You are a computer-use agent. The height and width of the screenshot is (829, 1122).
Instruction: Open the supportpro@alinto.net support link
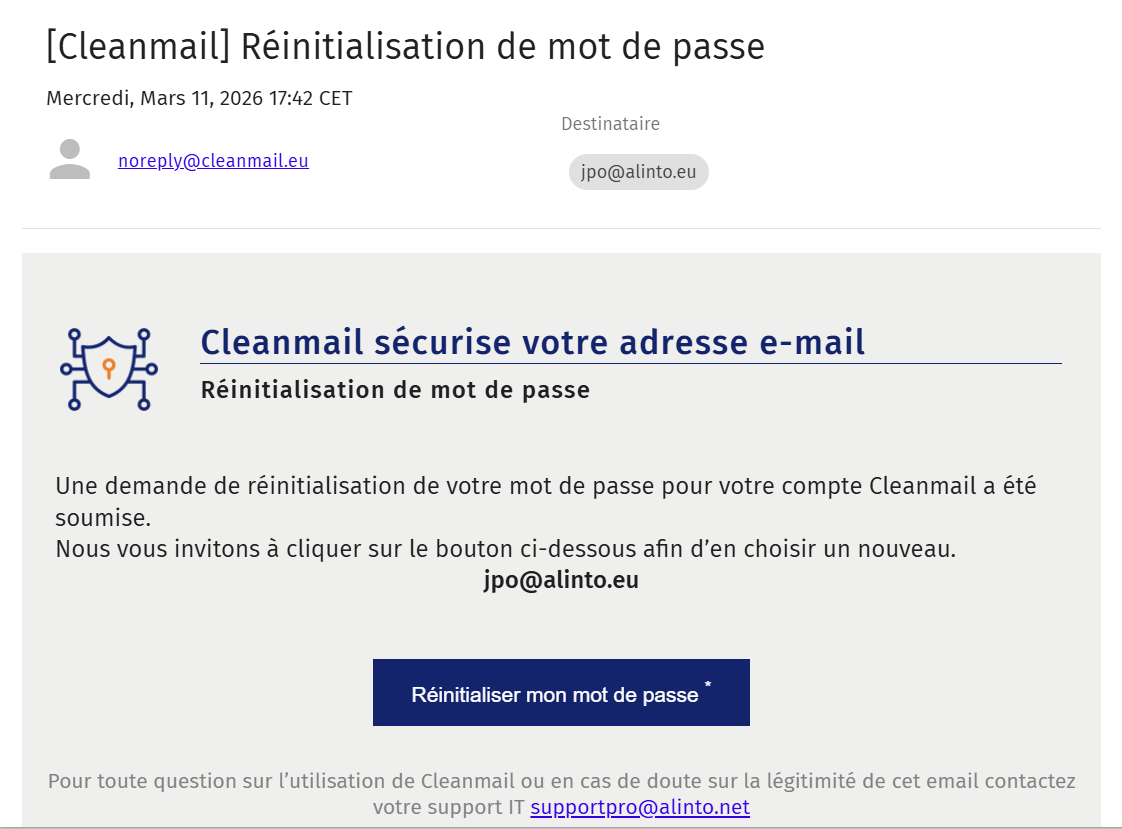tap(640, 807)
